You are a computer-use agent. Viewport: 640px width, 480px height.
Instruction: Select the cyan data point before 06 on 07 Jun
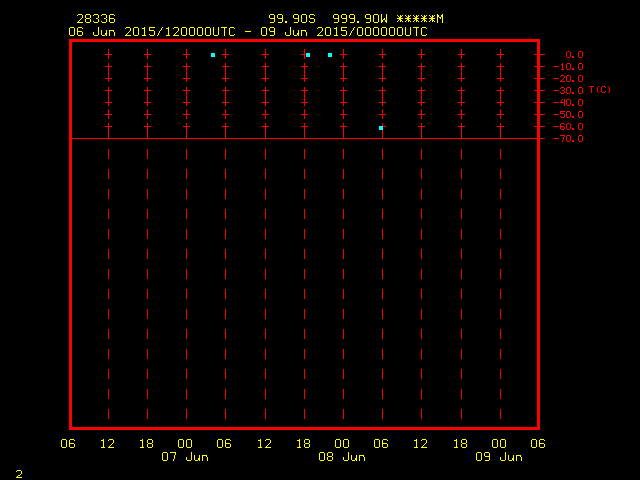point(213,55)
